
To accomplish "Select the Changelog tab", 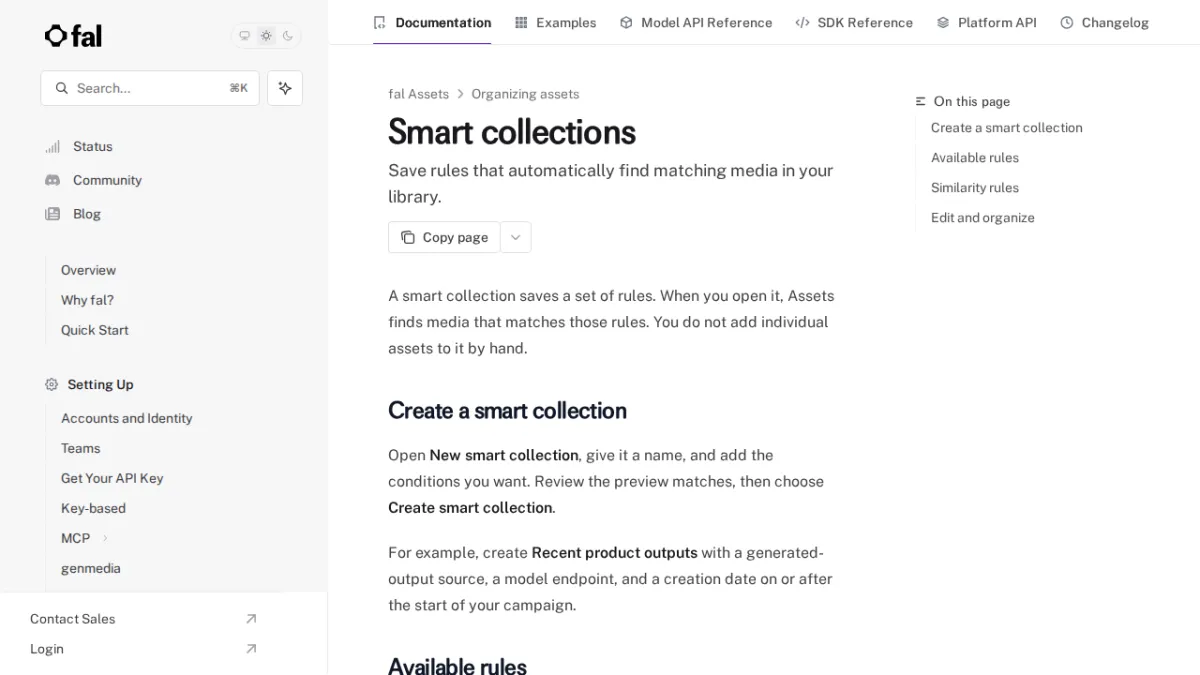I will coord(1104,22).
